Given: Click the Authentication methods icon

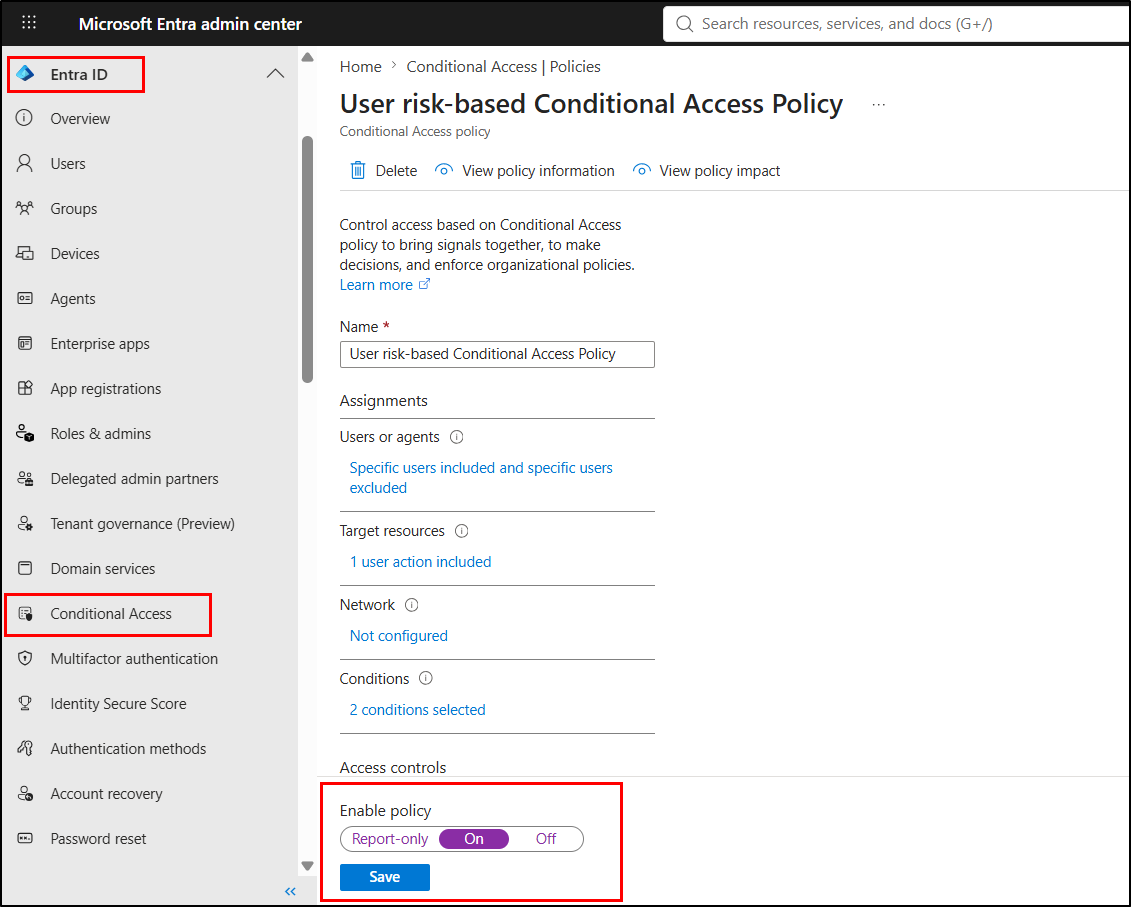Looking at the screenshot, I should tap(25, 749).
